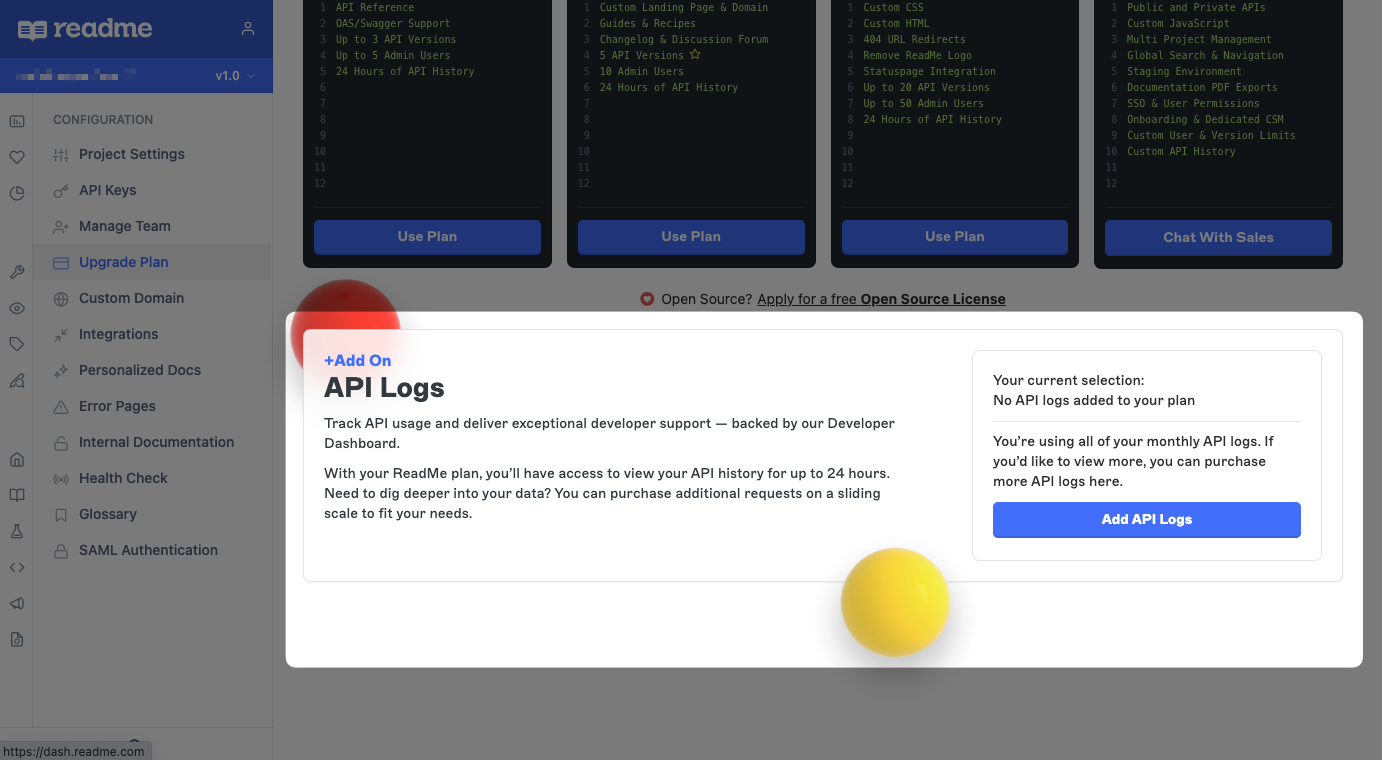Click the 'API Logs' heading
1382x760 pixels.
(384, 388)
